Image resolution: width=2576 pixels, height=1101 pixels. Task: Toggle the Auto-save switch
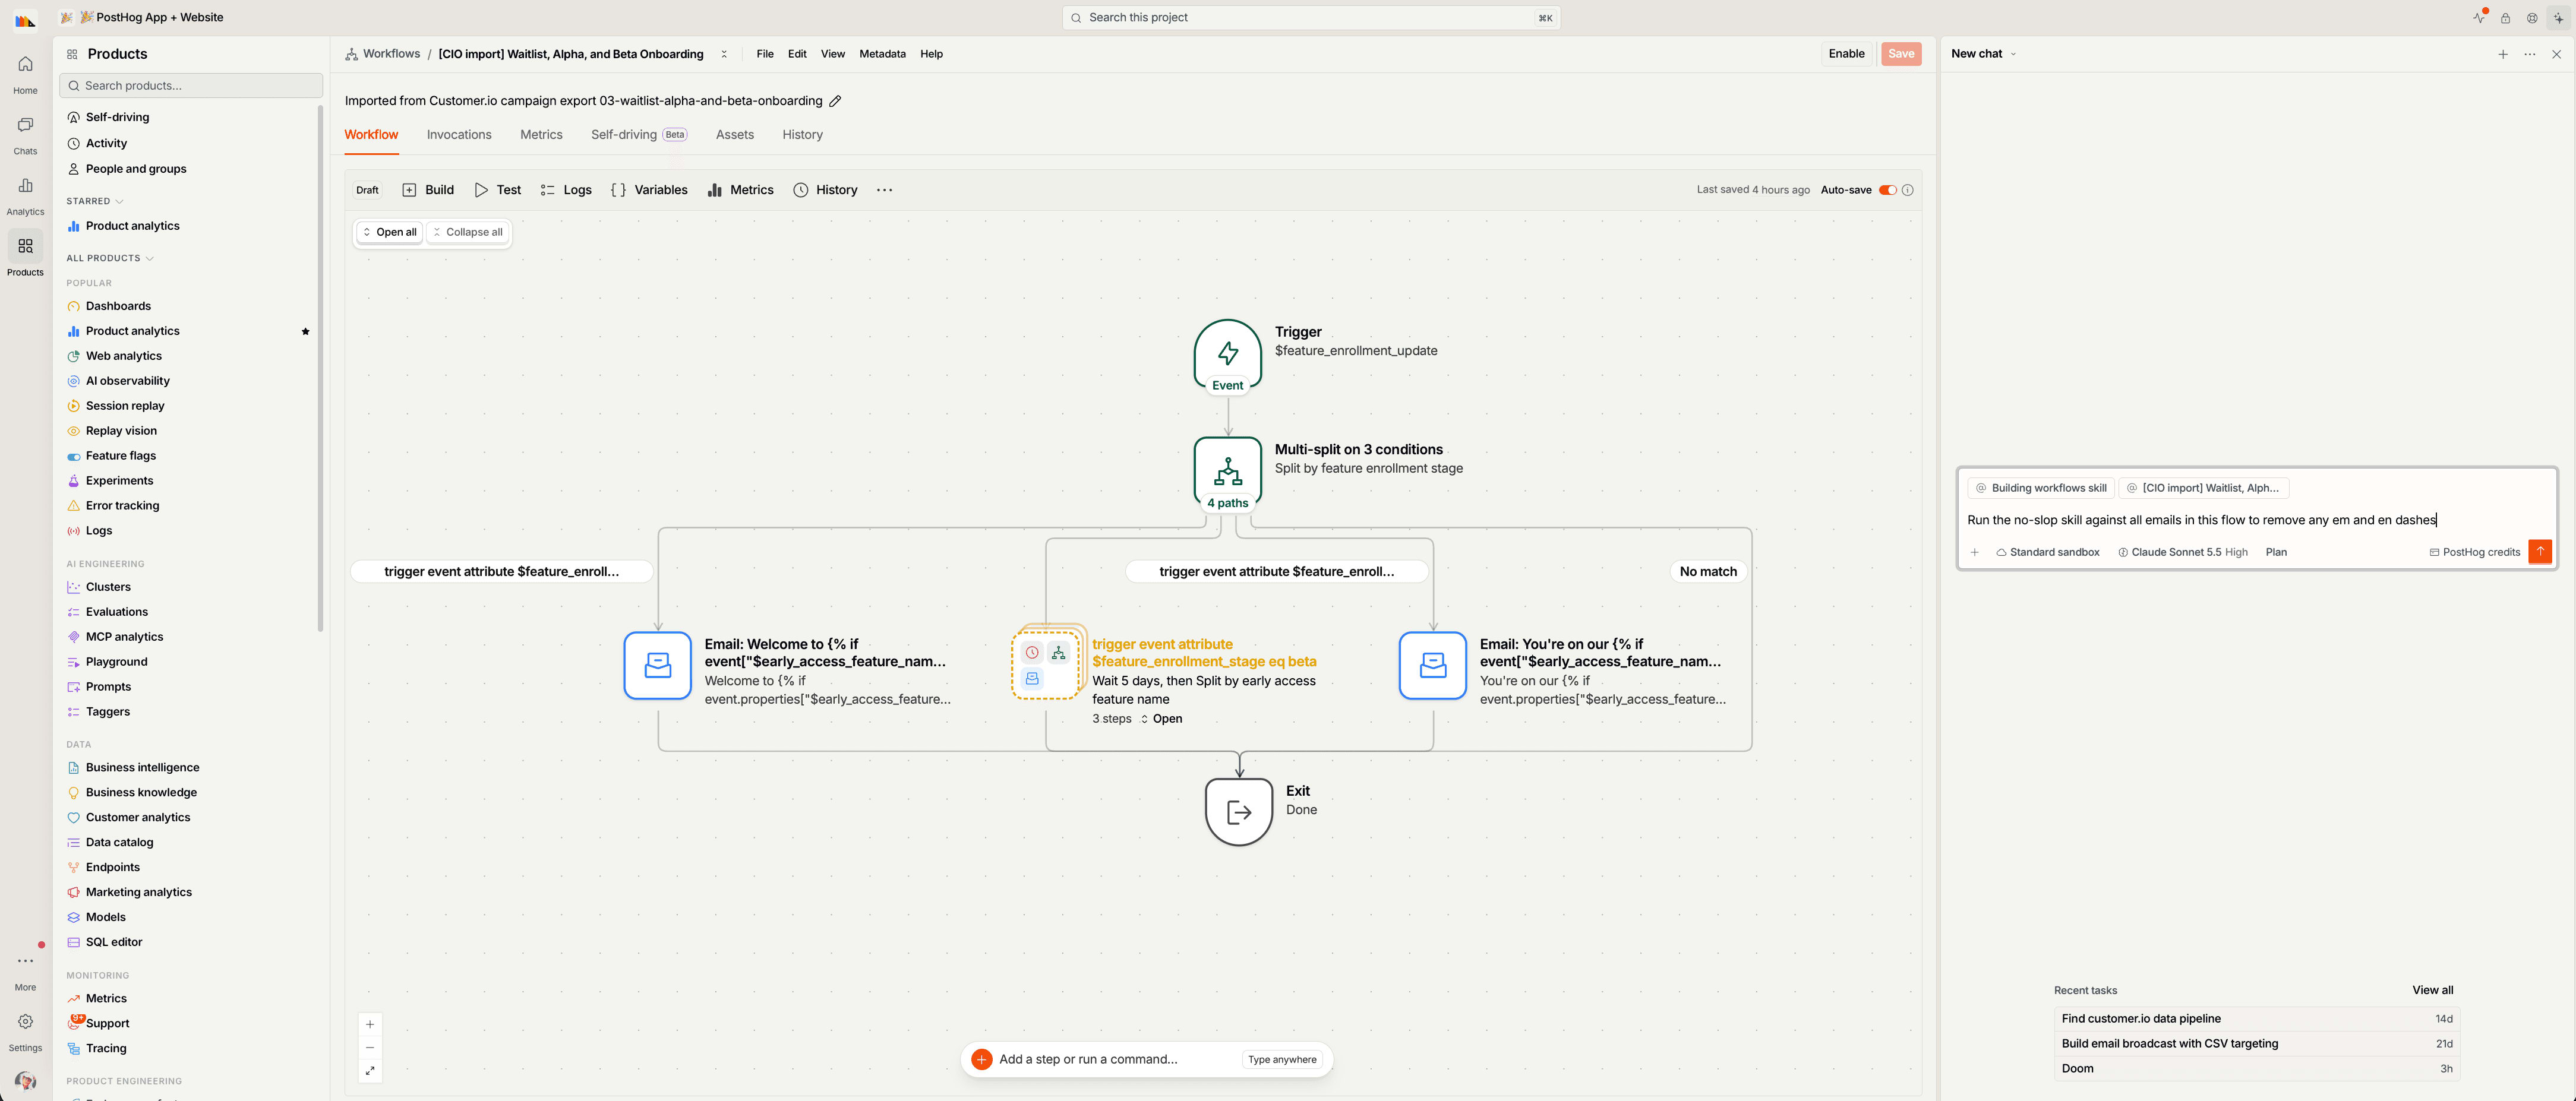coord(1887,190)
